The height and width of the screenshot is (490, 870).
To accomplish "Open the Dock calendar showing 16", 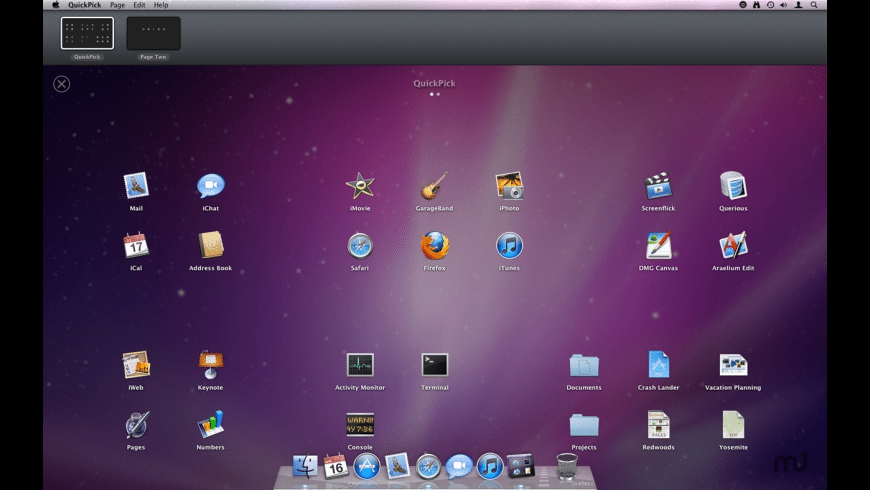I will click(336, 466).
